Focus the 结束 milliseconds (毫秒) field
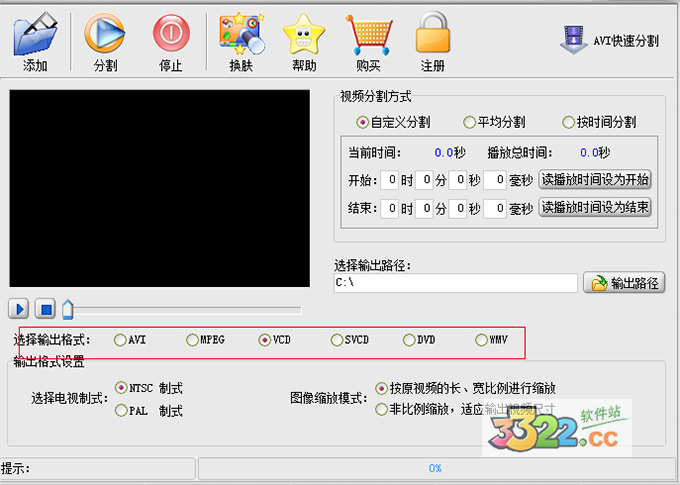This screenshot has width=680, height=485. coord(495,209)
